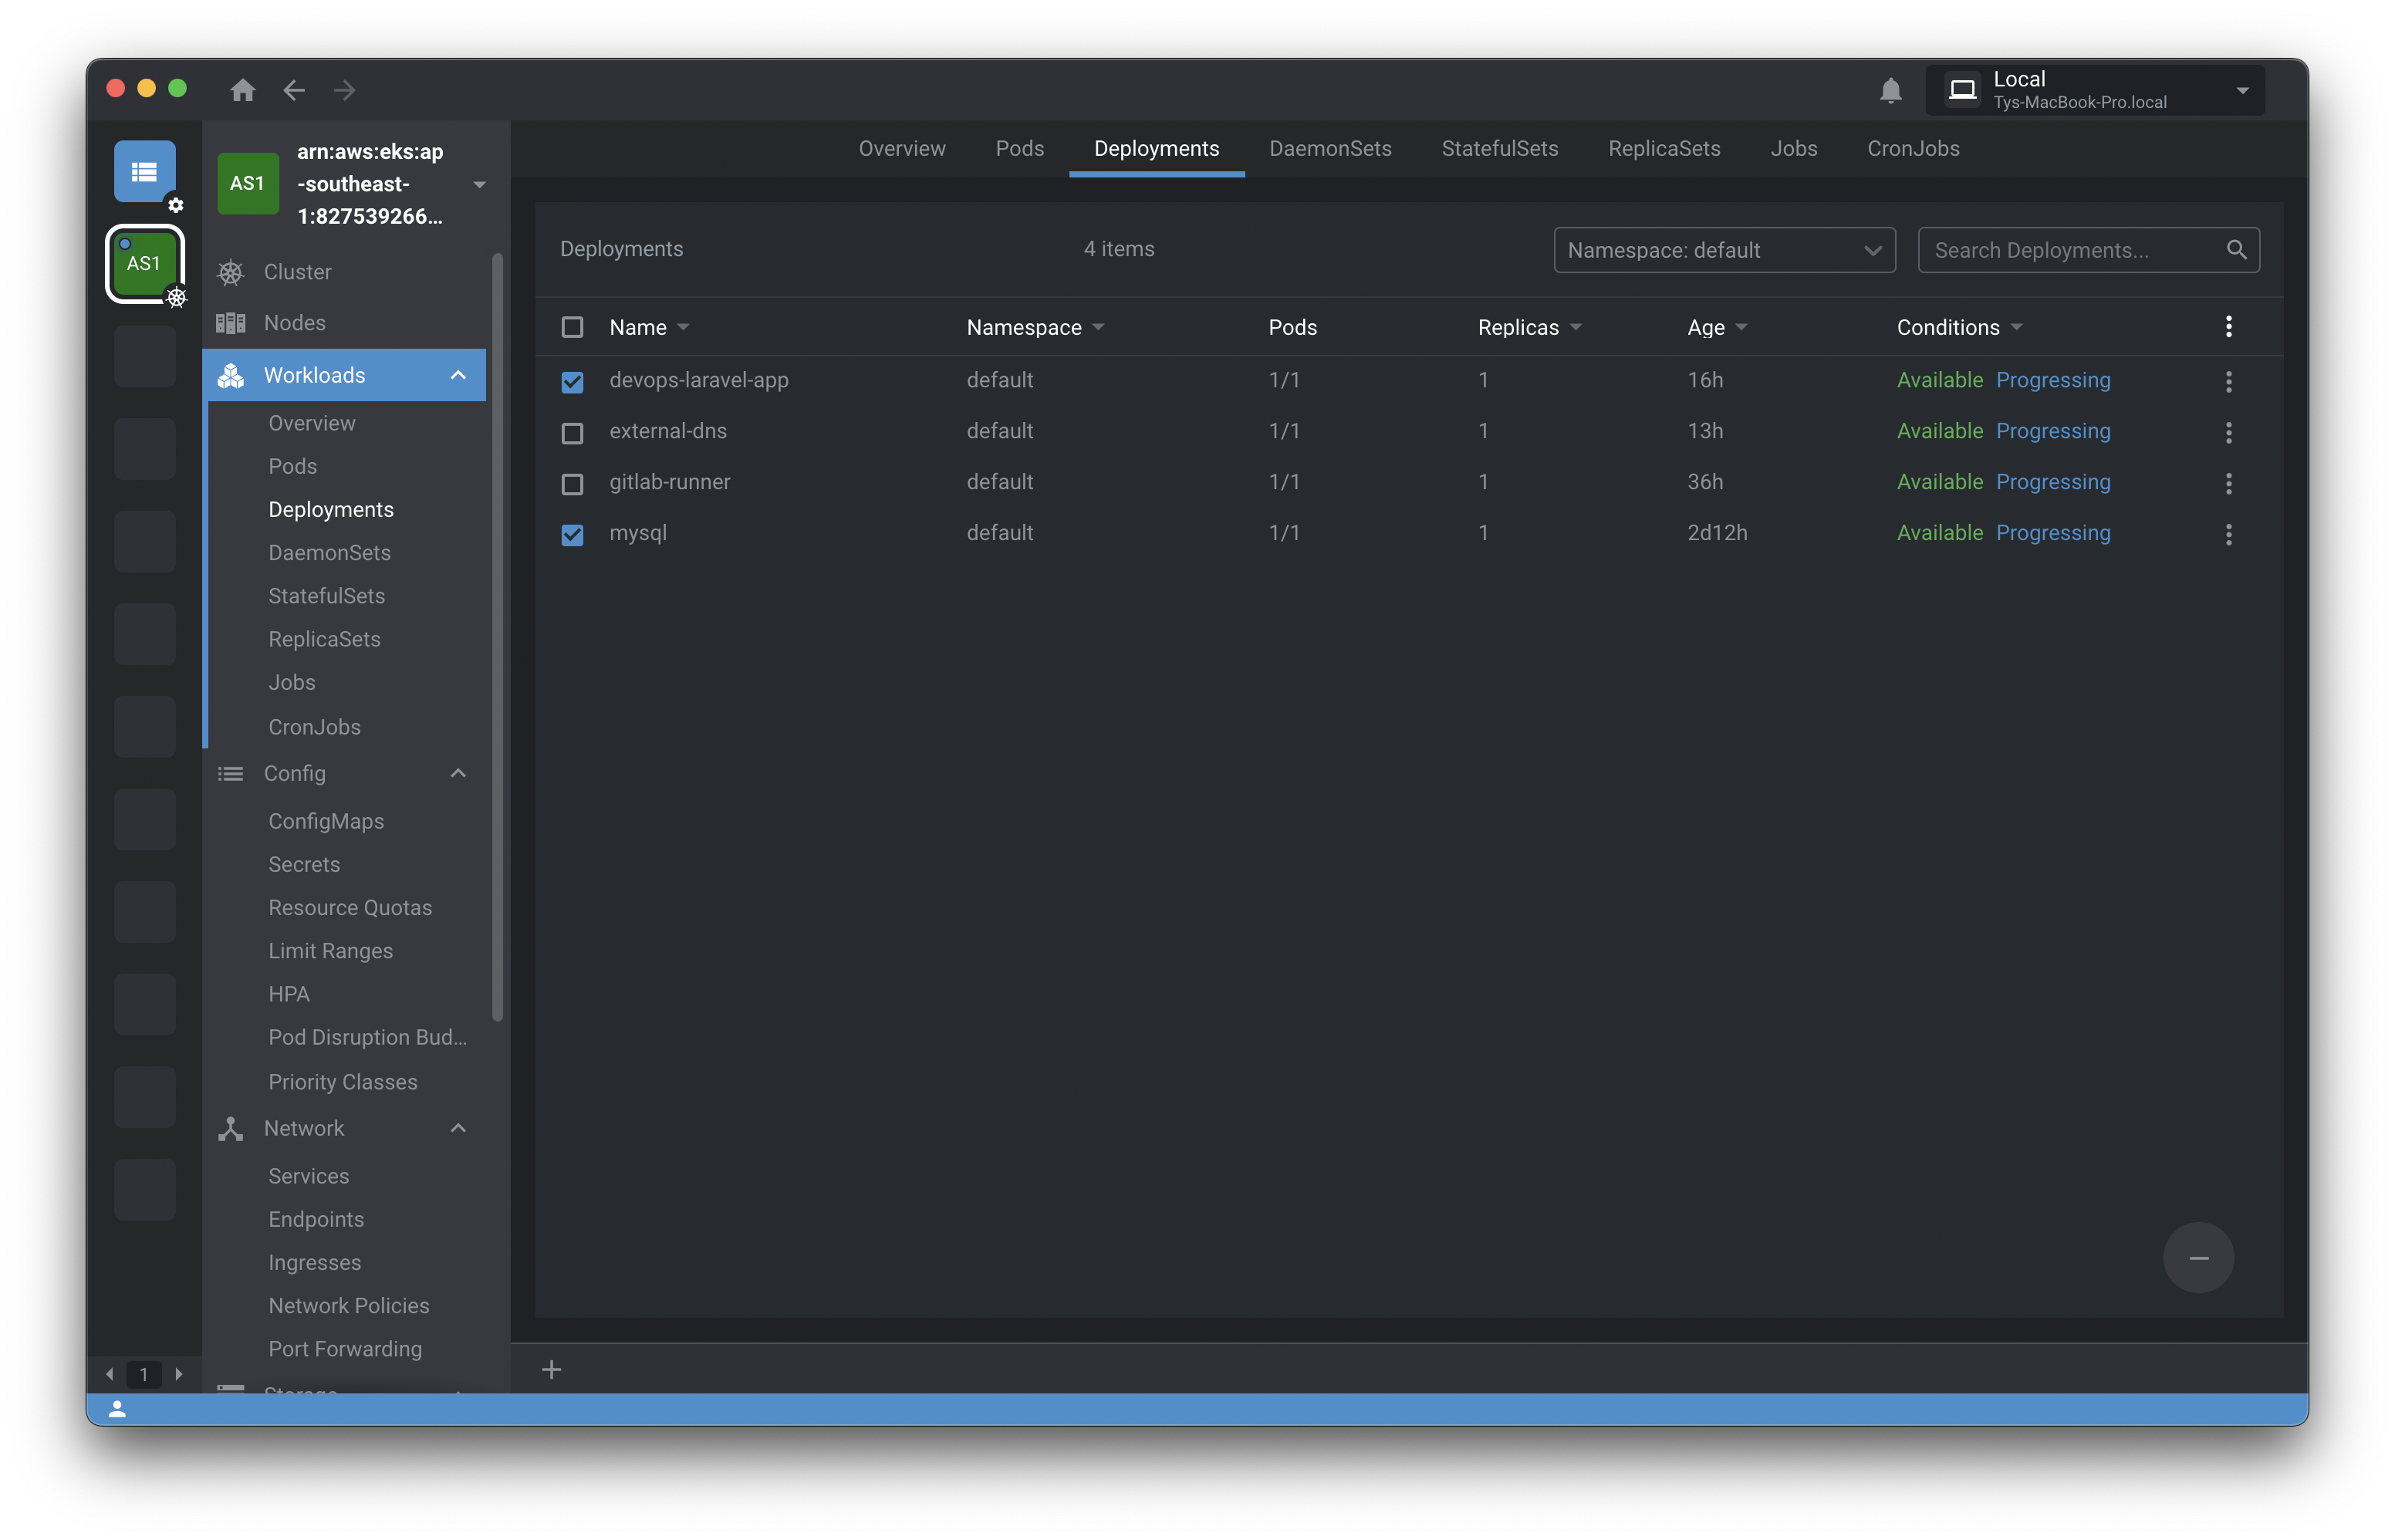Click the AS1 cluster icon in hotbar

pos(145,264)
